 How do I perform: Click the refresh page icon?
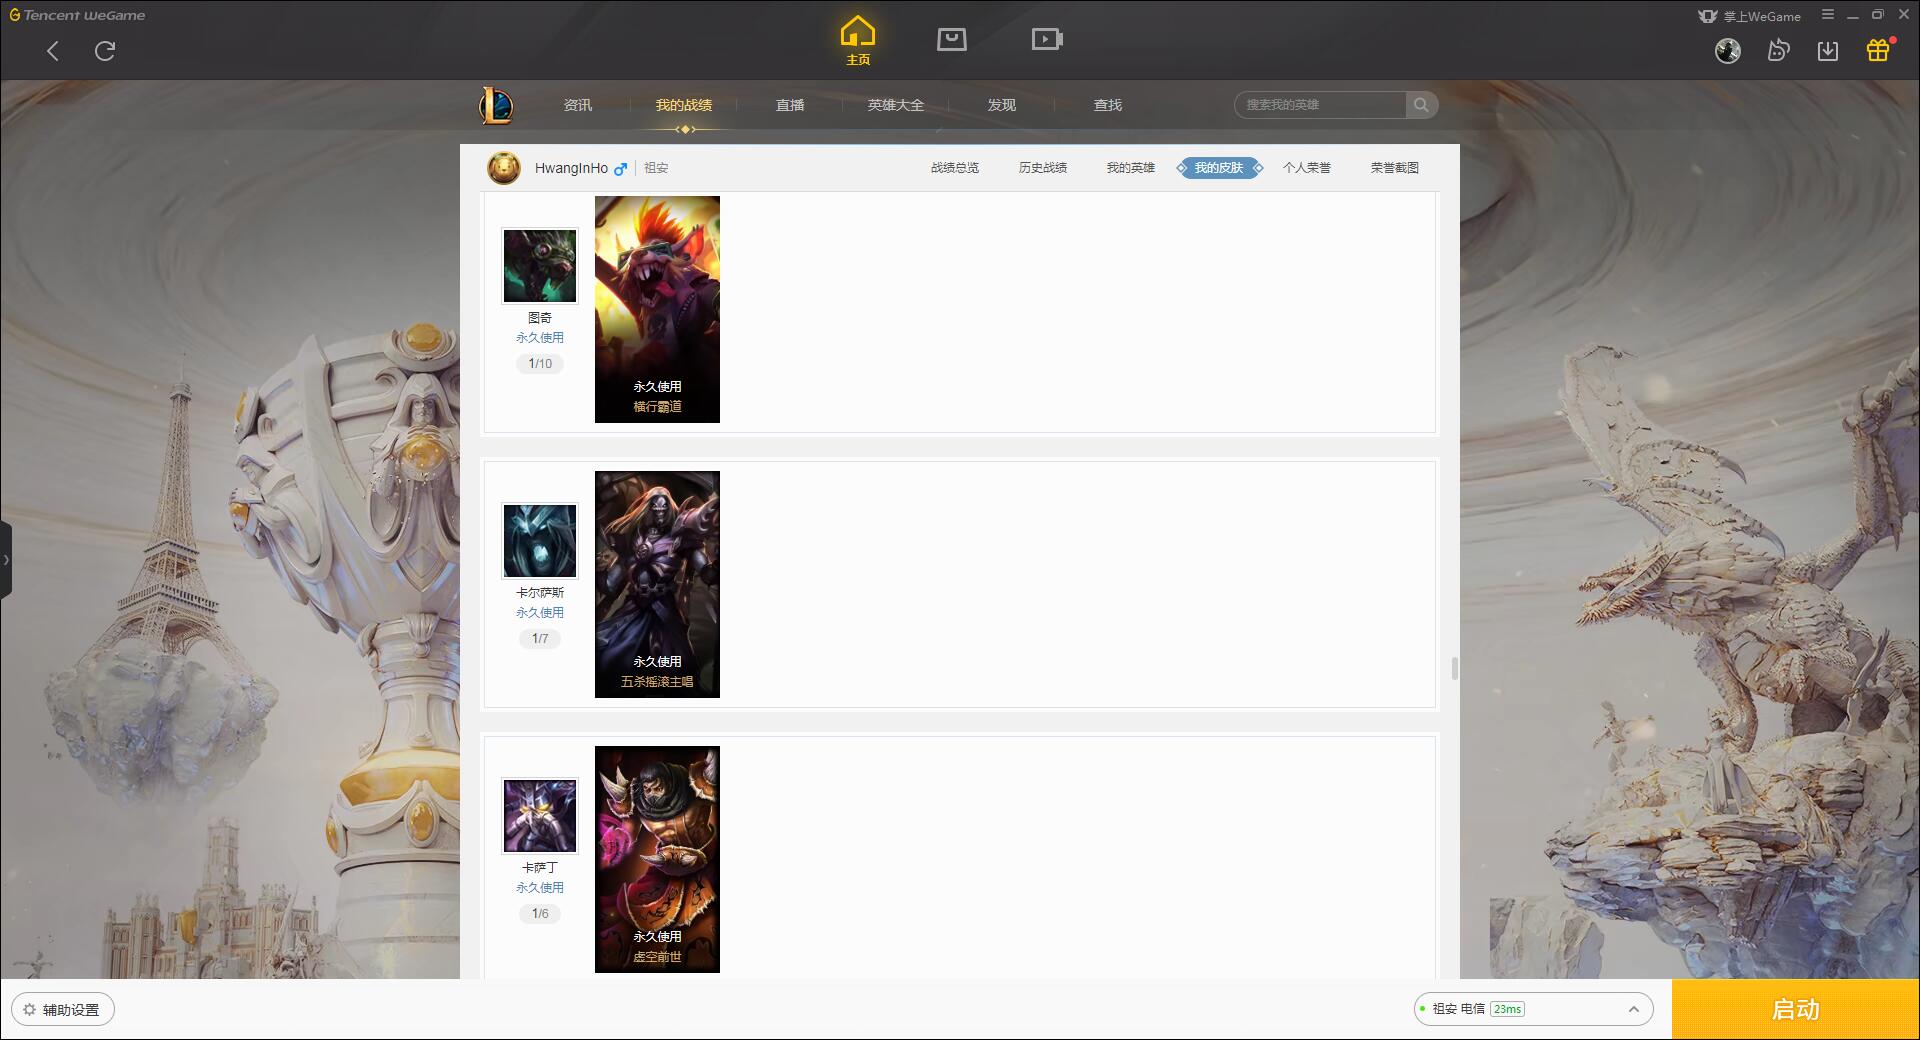click(105, 51)
